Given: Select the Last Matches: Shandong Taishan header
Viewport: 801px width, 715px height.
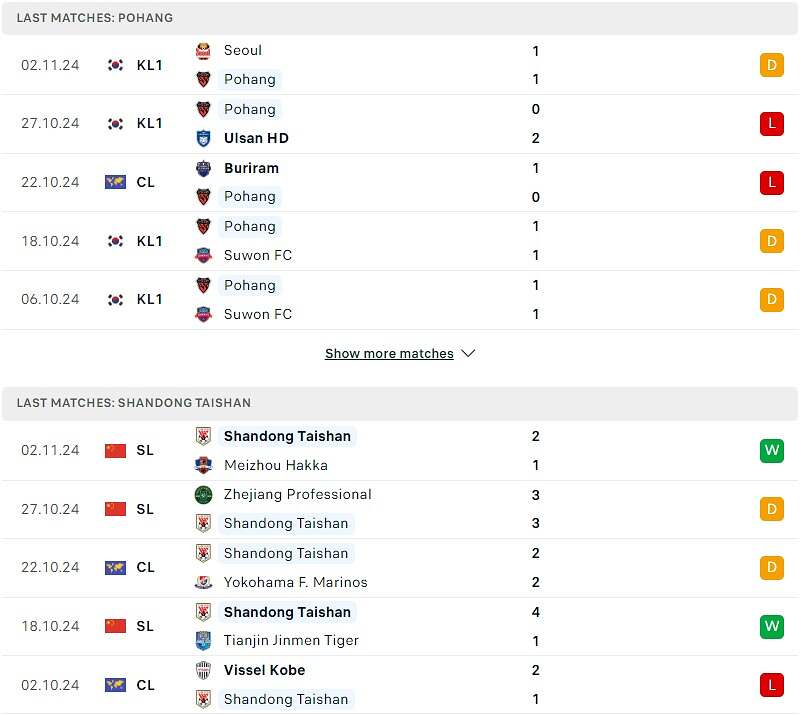Looking at the screenshot, I should tap(399, 403).
